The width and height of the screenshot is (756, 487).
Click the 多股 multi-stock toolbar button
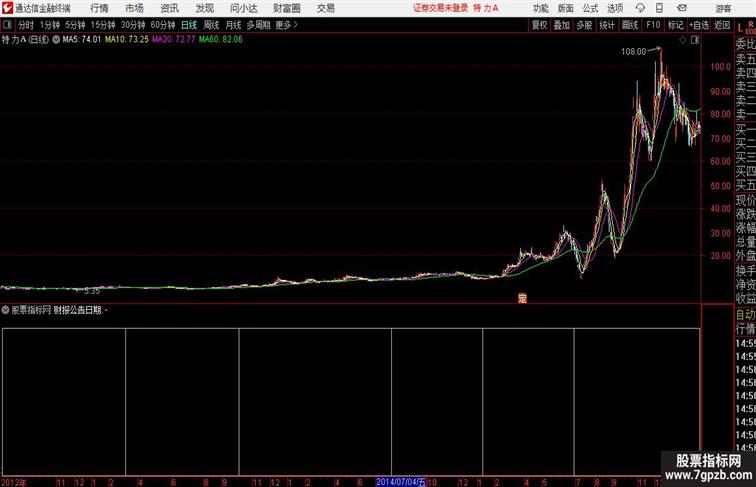point(584,25)
